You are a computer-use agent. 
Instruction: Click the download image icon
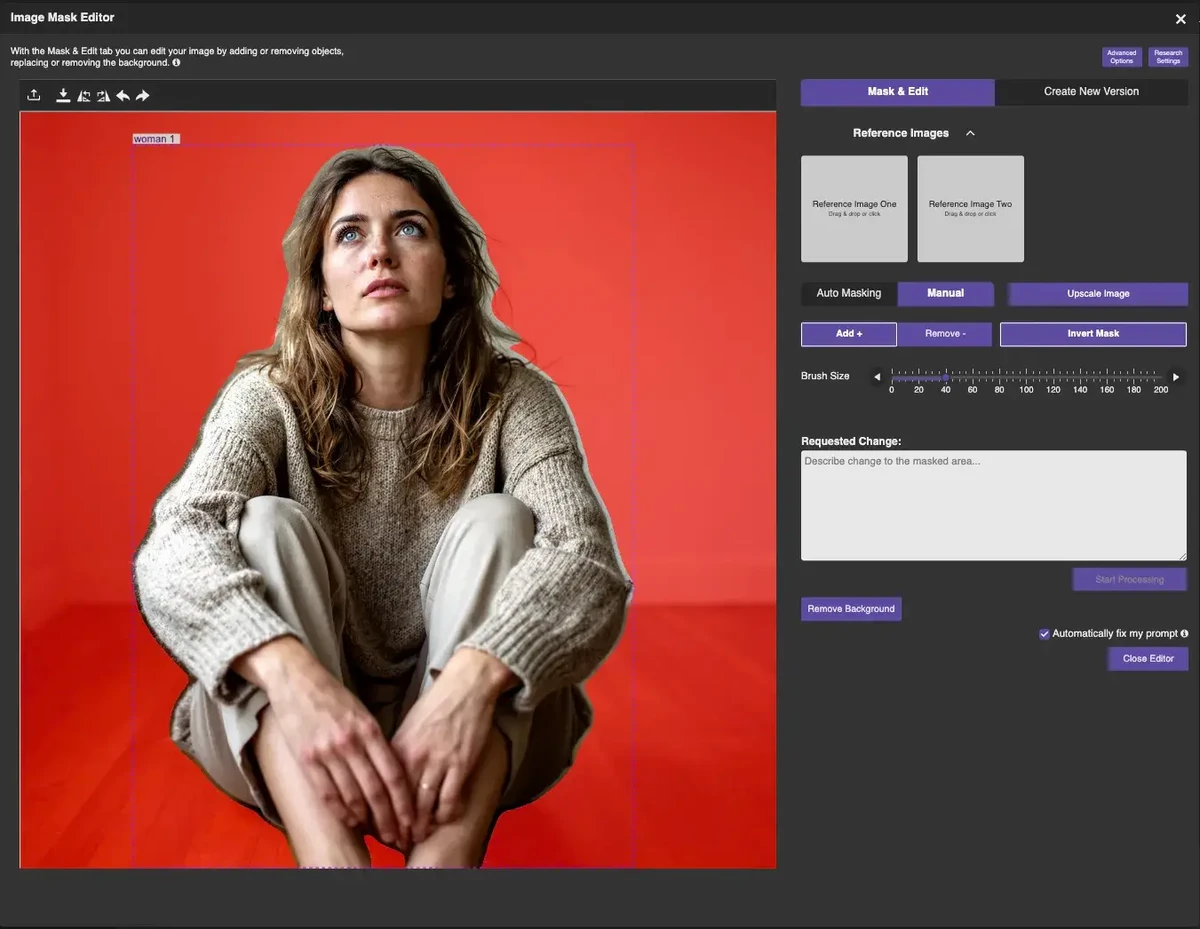point(63,96)
